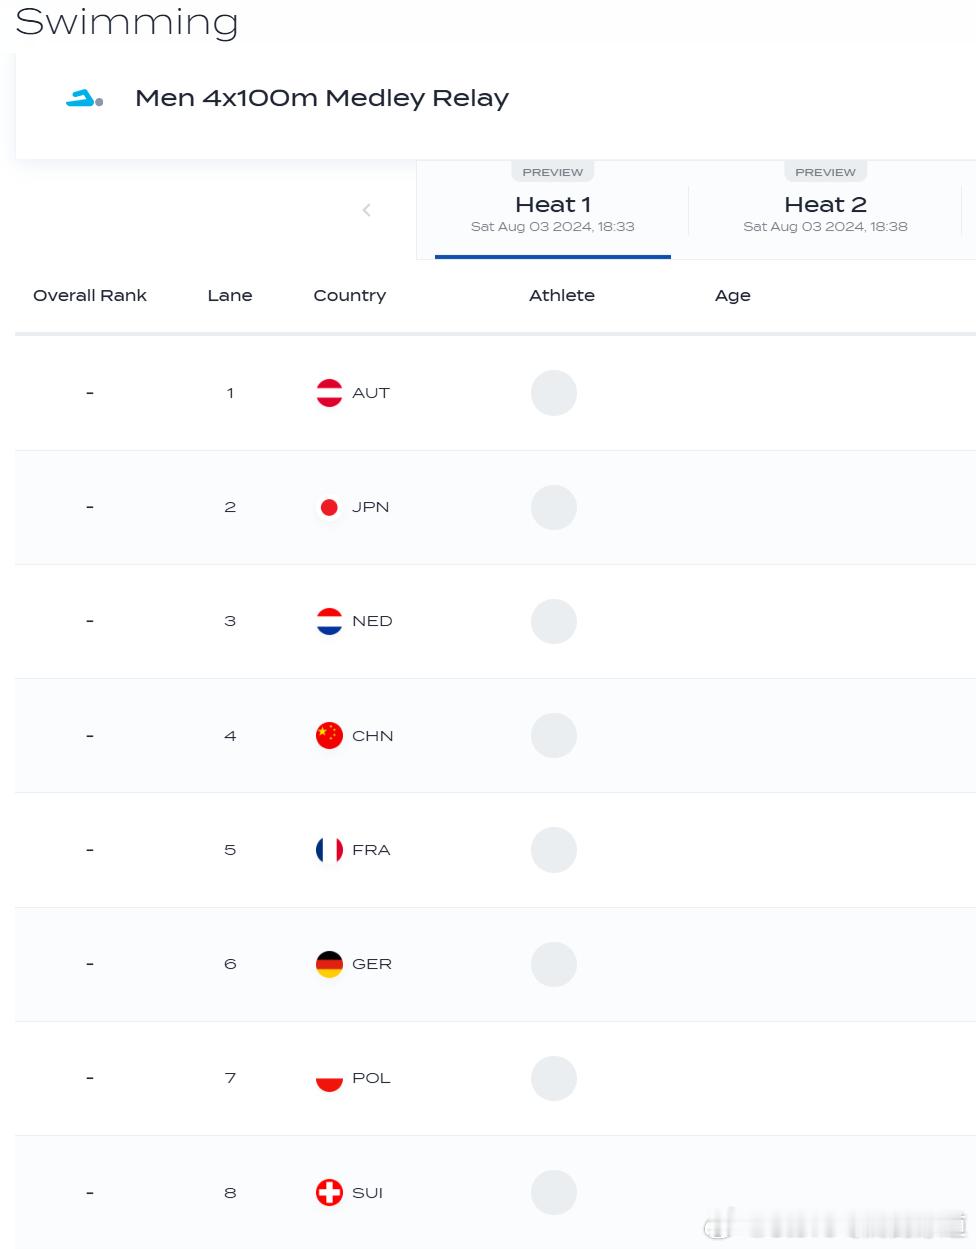
Task: Go to previous heats with left chevron
Action: [367, 210]
